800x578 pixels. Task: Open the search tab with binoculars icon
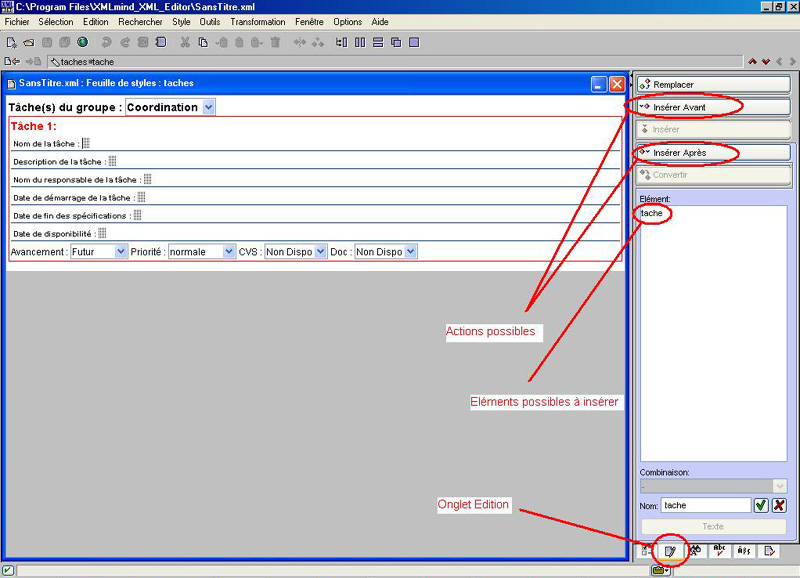coord(695,550)
